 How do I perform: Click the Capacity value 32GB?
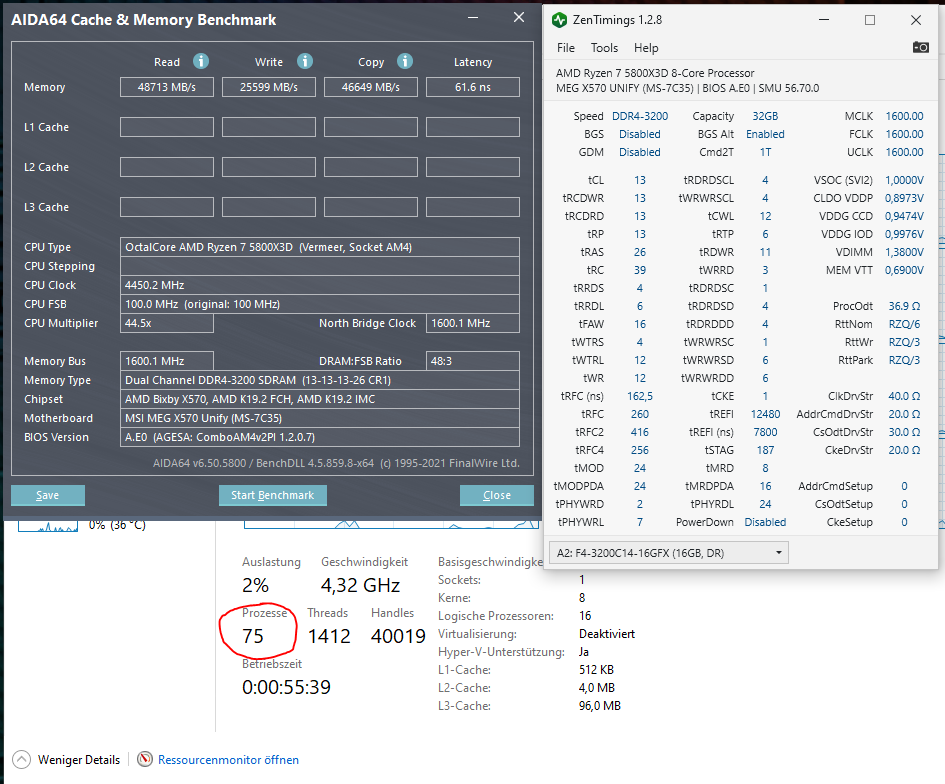click(765, 116)
